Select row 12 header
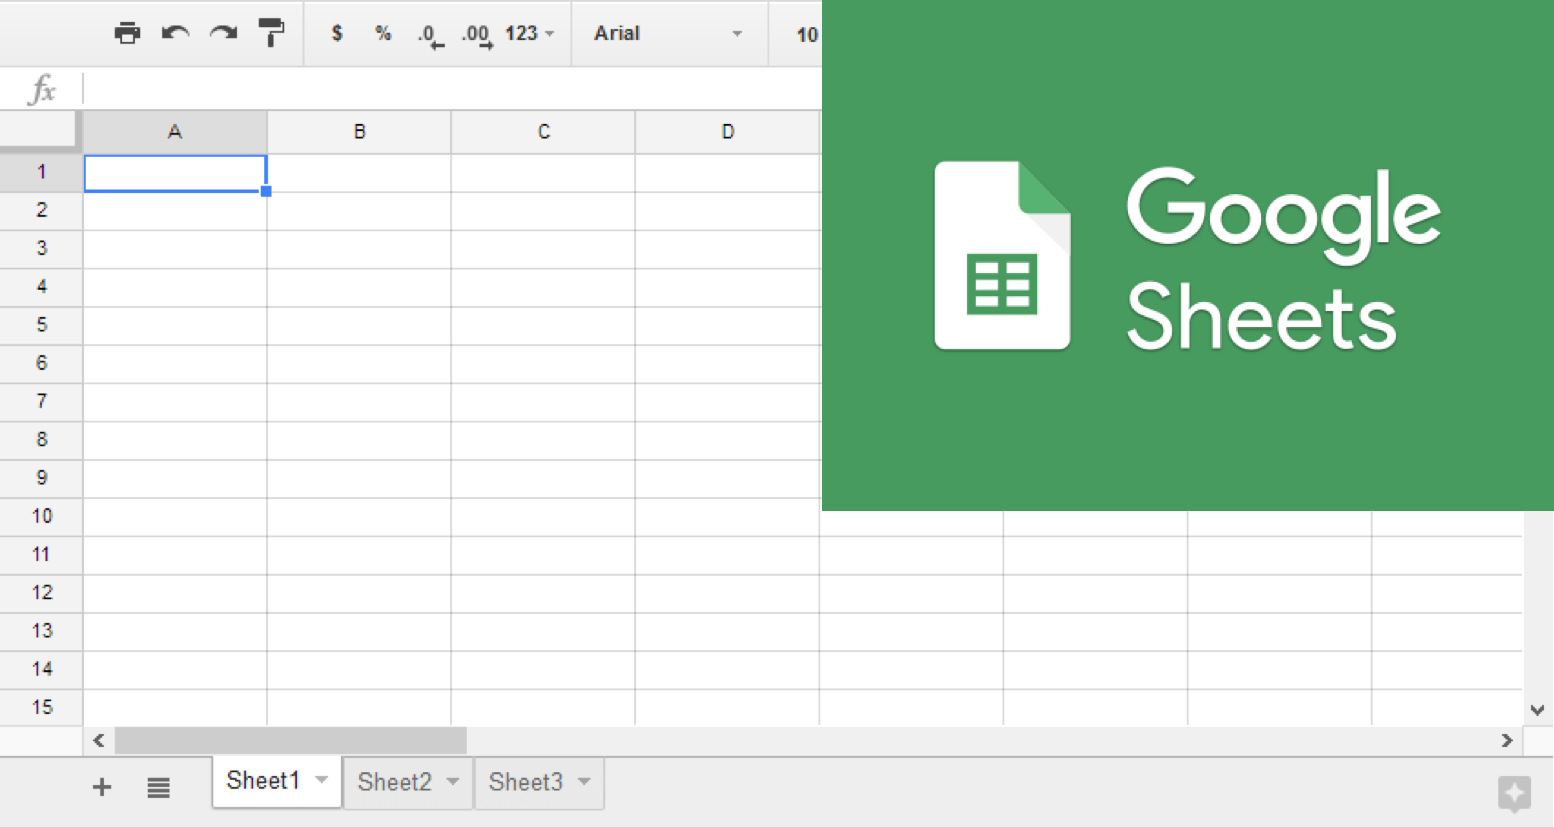The width and height of the screenshot is (1554, 827). [x=41, y=592]
